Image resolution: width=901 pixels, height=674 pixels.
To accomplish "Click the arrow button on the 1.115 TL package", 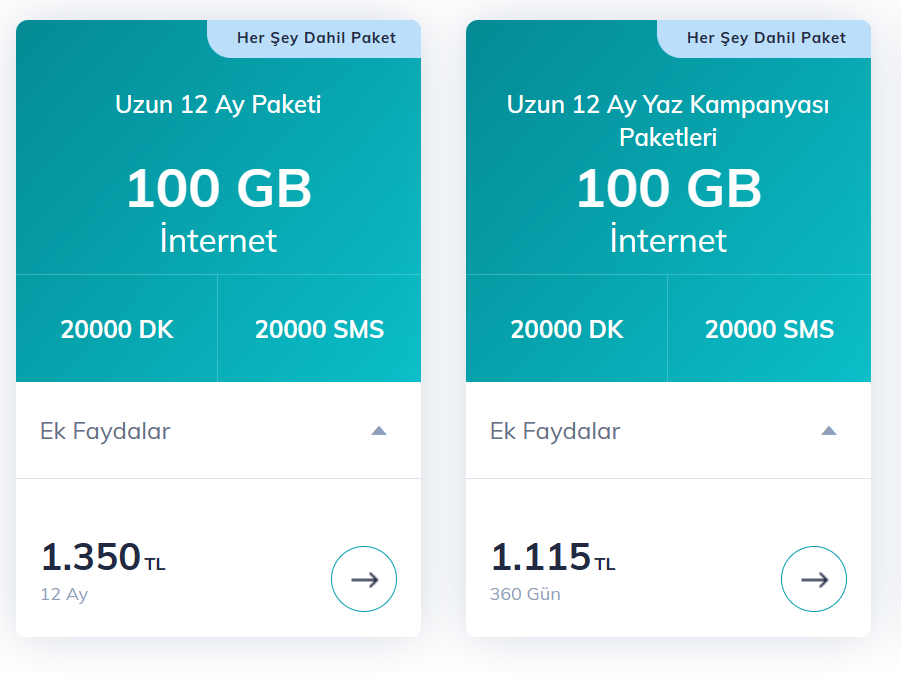I will [x=814, y=579].
